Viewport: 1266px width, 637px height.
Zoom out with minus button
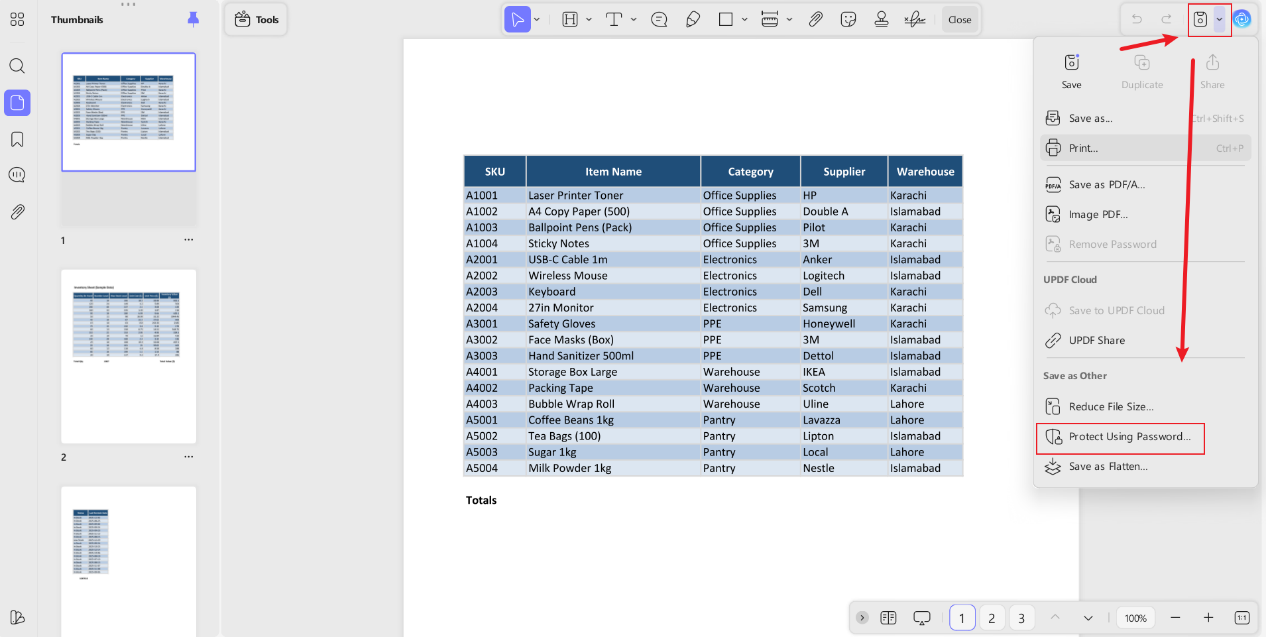(1175, 618)
